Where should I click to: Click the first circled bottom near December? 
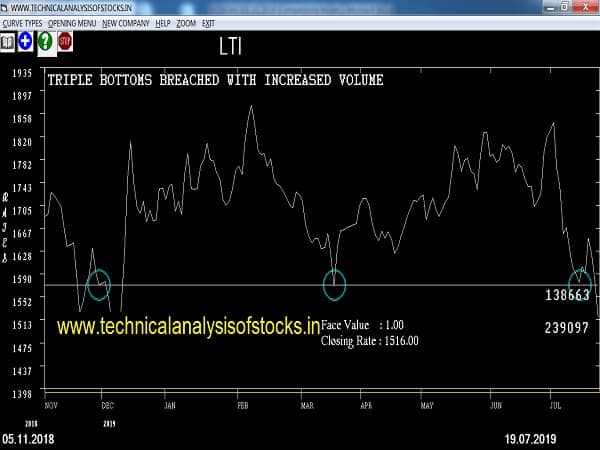point(98,285)
